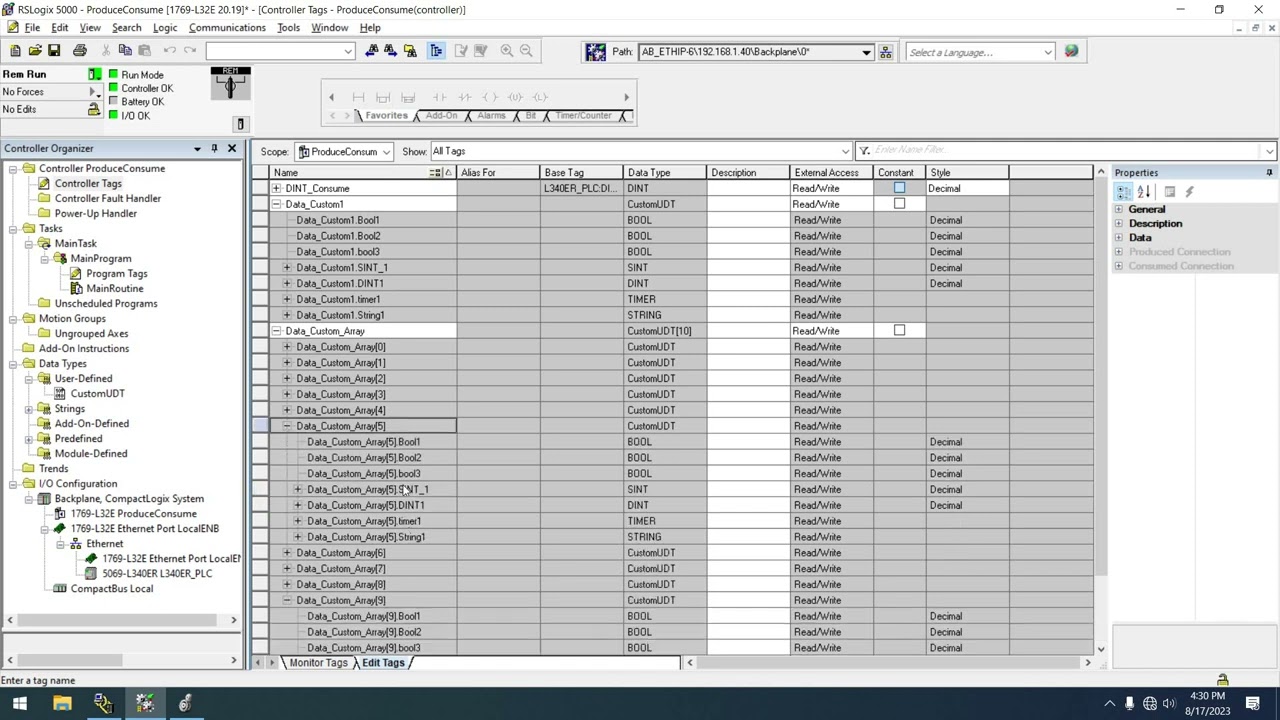Open the Select a Language dropdown
Screen dimensions: 1280x720
point(1047,52)
